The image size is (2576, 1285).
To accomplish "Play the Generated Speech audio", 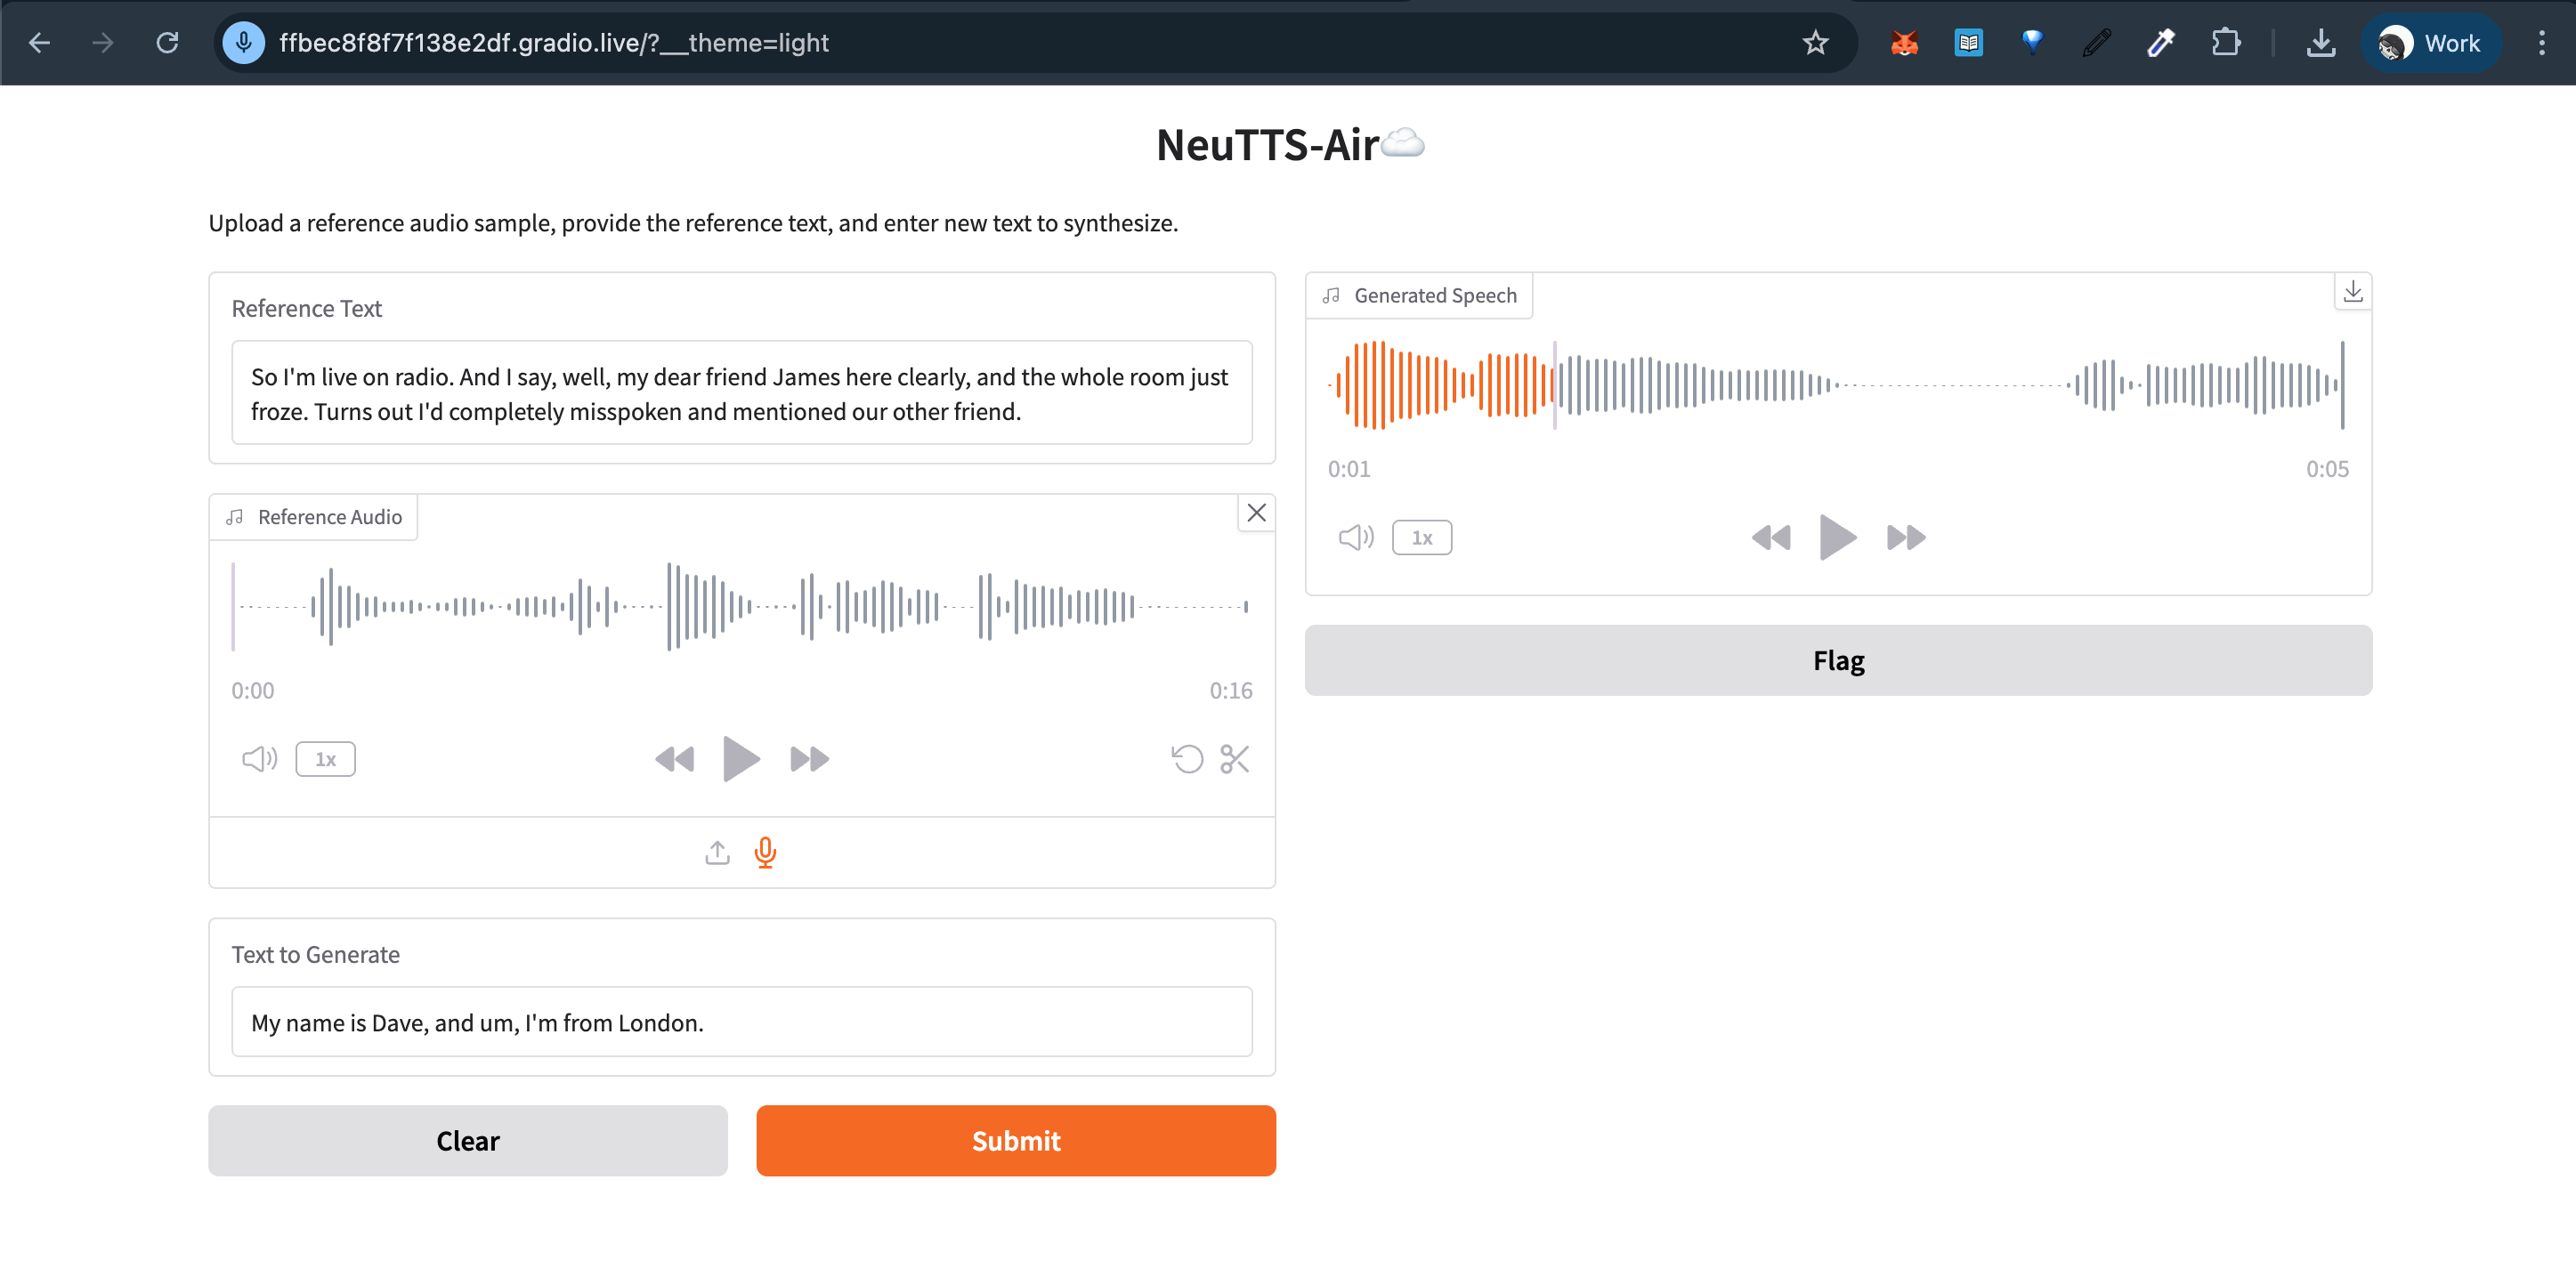I will point(1837,537).
